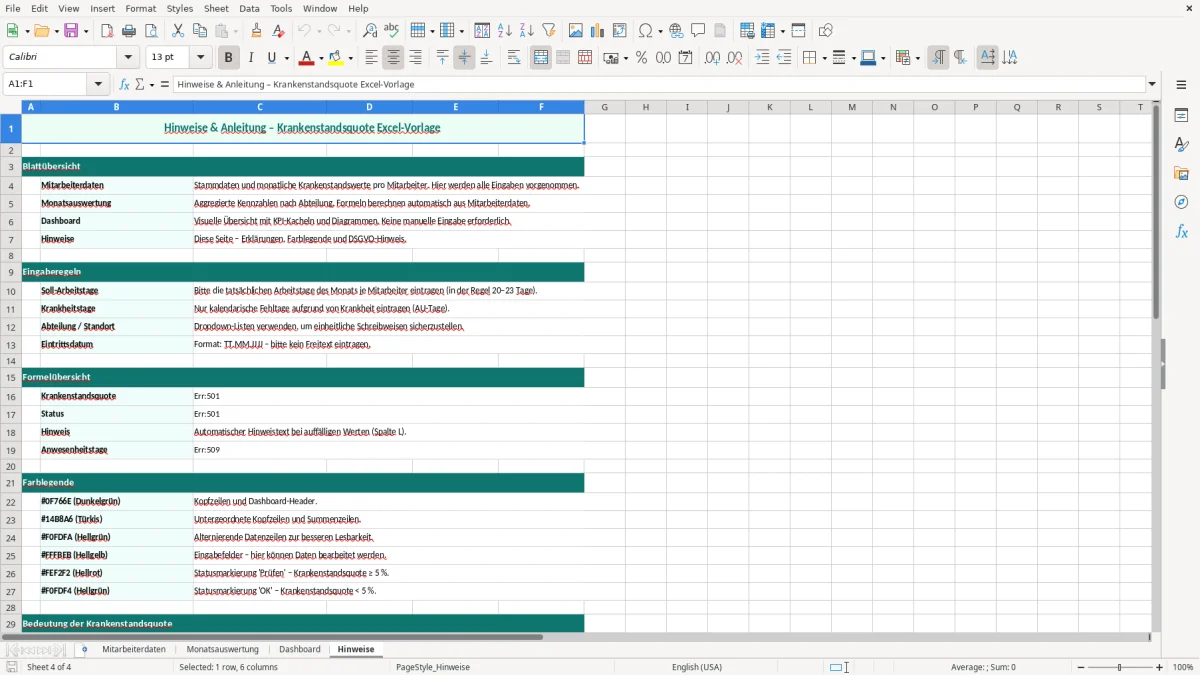The image size is (1200, 675).
Task: Click the formula input line
Action: click(659, 85)
